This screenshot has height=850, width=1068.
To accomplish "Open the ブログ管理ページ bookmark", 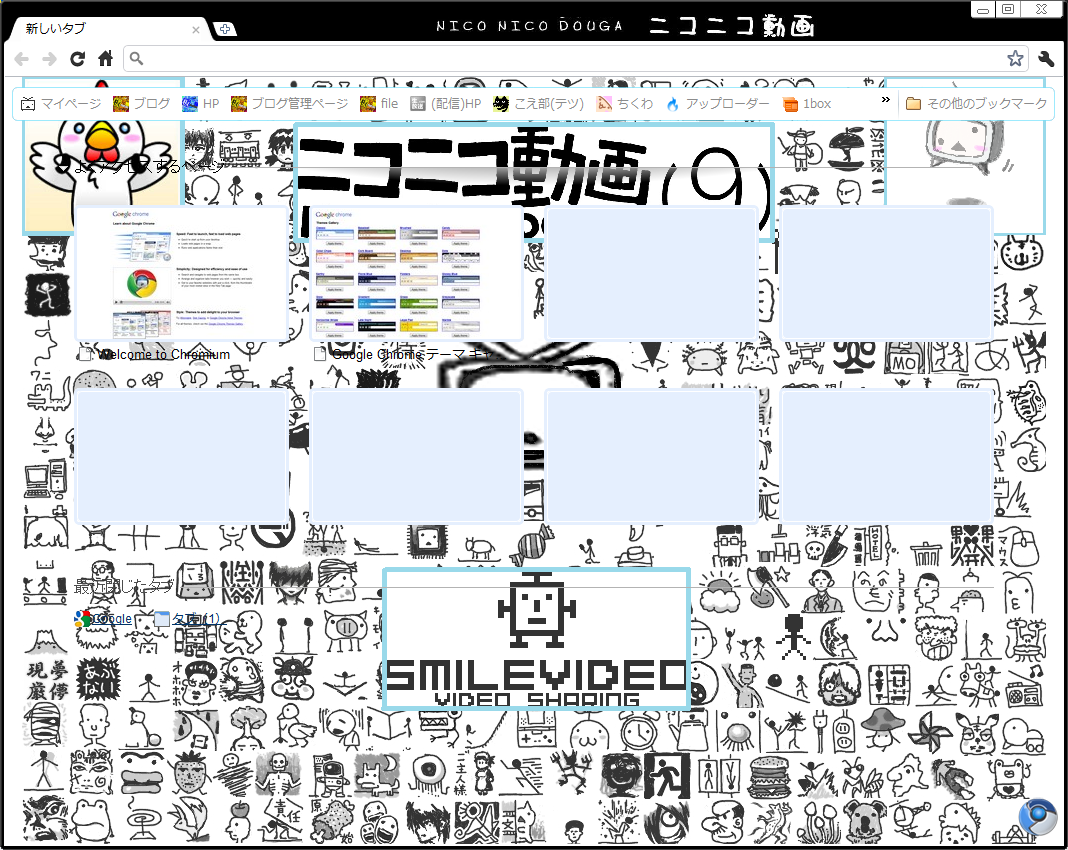I will [x=289, y=104].
